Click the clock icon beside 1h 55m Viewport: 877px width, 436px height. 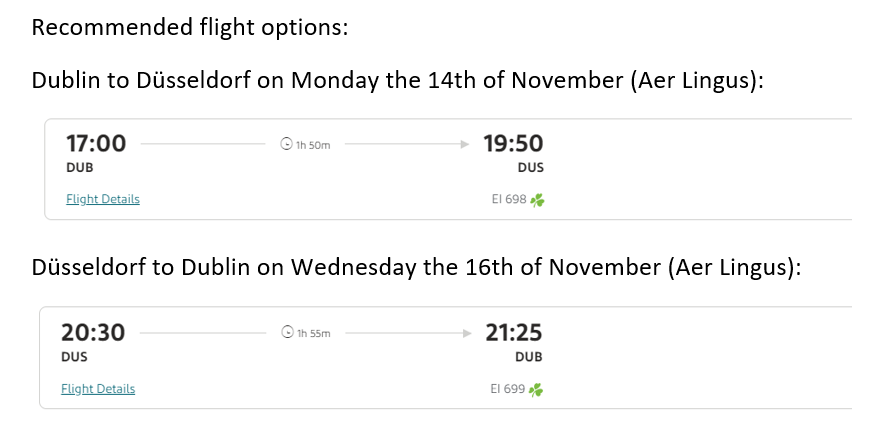(x=287, y=333)
